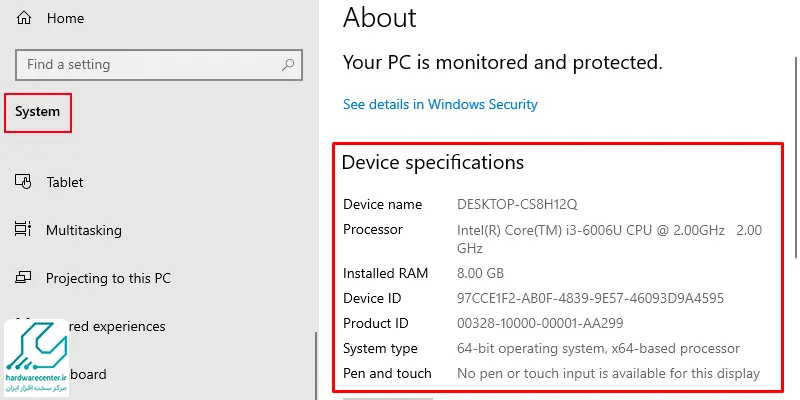Click the Device specifications heading
Viewport: 800px width, 400px height.
pyautogui.click(x=433, y=162)
